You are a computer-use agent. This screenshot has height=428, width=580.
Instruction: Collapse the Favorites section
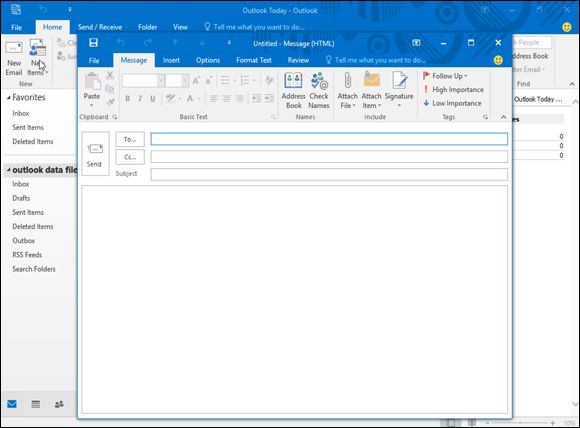[9, 98]
